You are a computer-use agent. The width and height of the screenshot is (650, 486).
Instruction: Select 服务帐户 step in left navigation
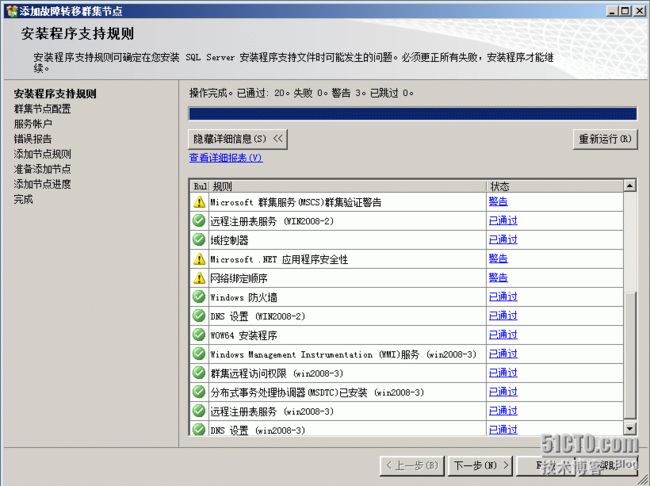point(33,124)
